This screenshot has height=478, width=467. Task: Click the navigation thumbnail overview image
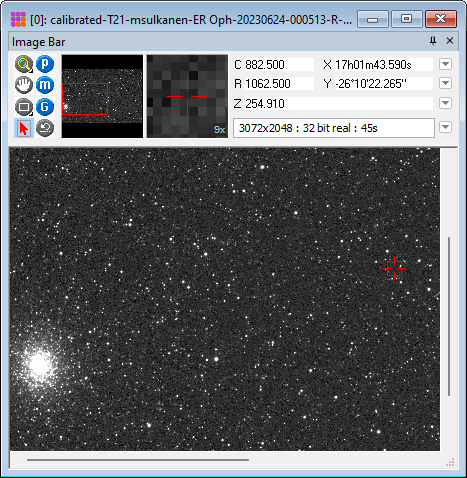[102, 96]
